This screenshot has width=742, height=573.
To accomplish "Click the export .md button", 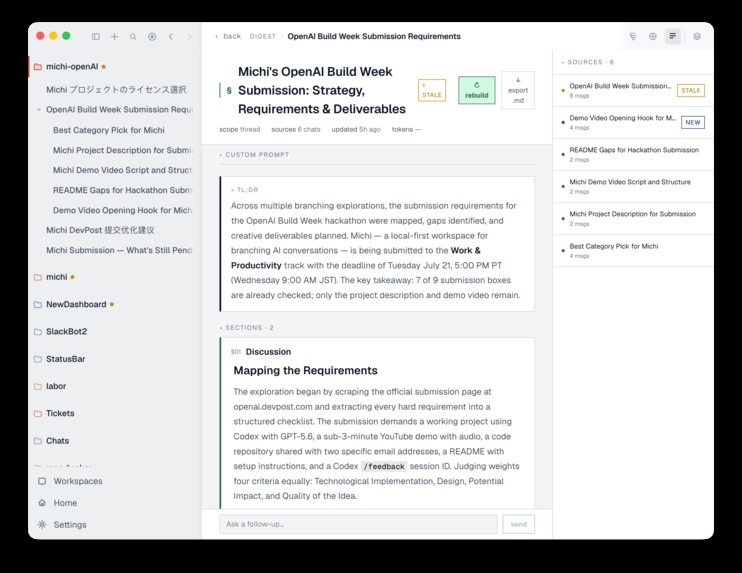I will click(518, 90).
